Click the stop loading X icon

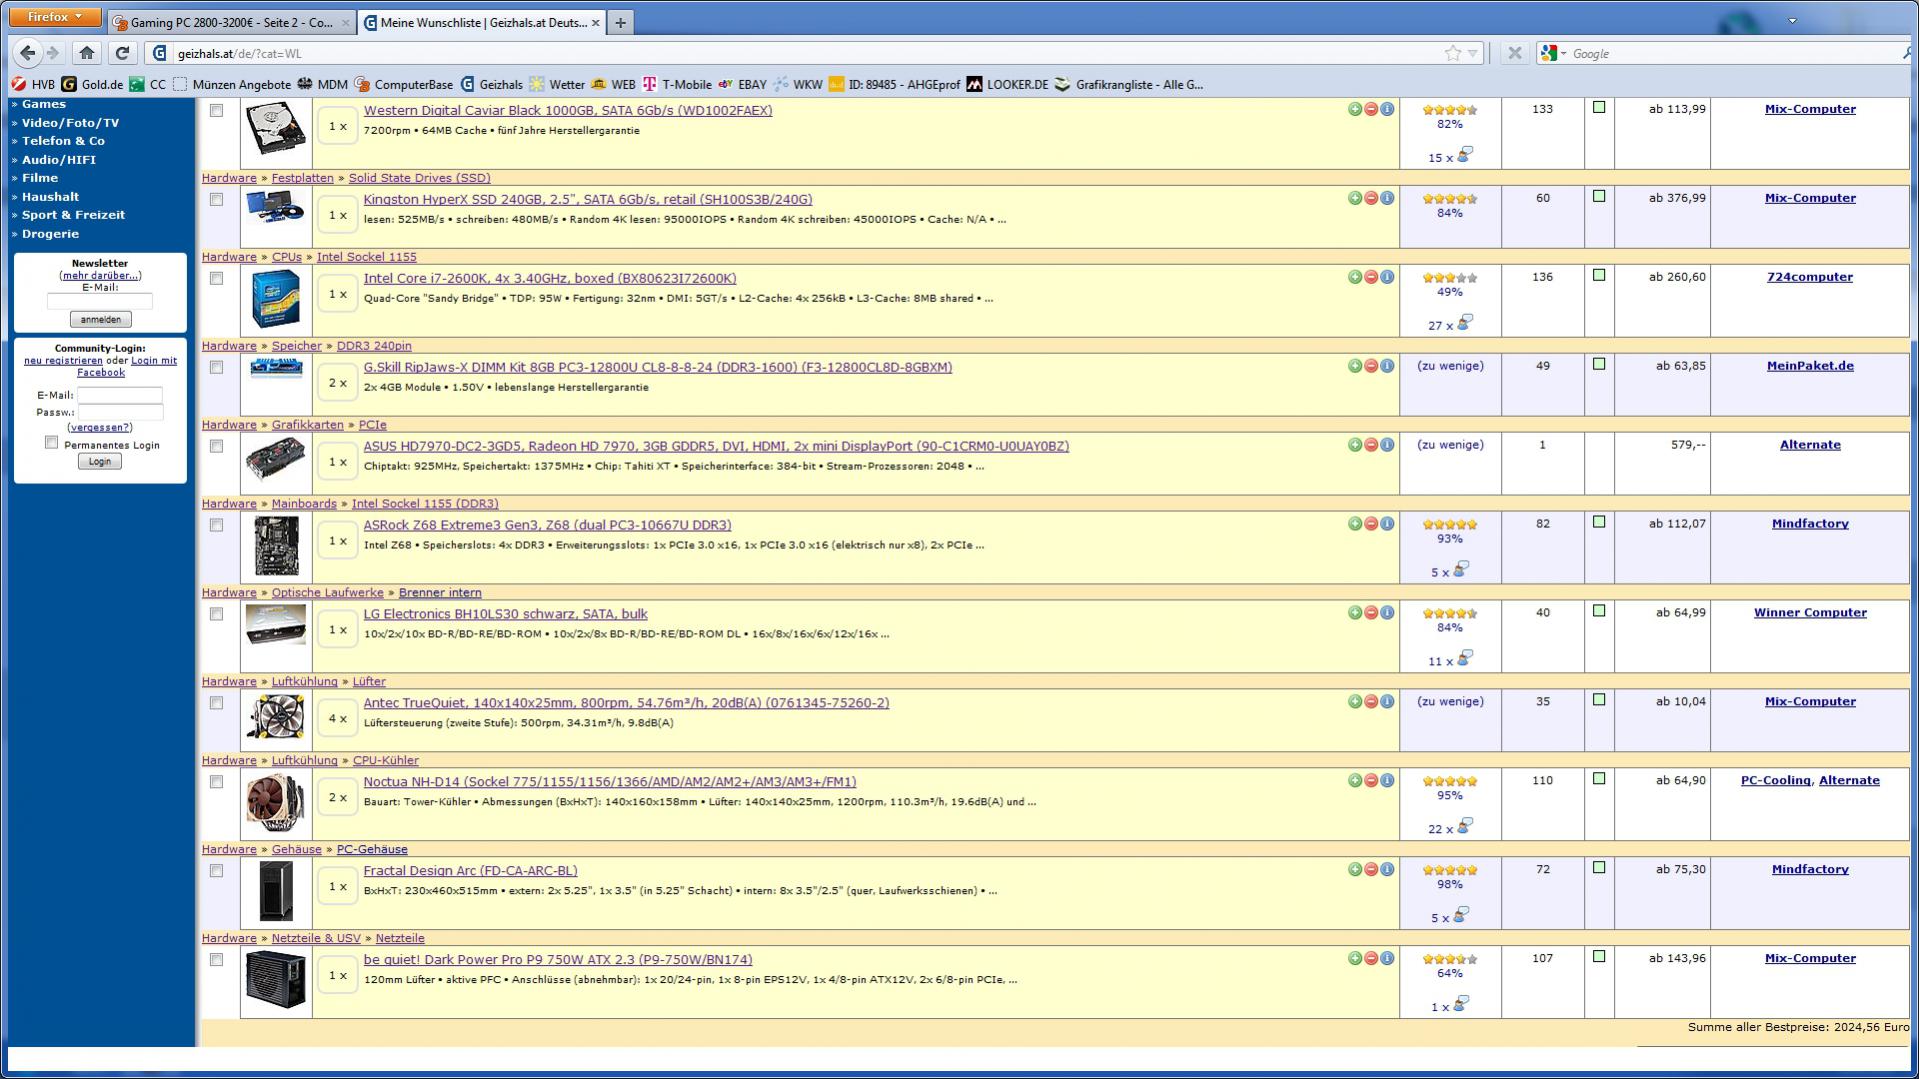[1515, 54]
